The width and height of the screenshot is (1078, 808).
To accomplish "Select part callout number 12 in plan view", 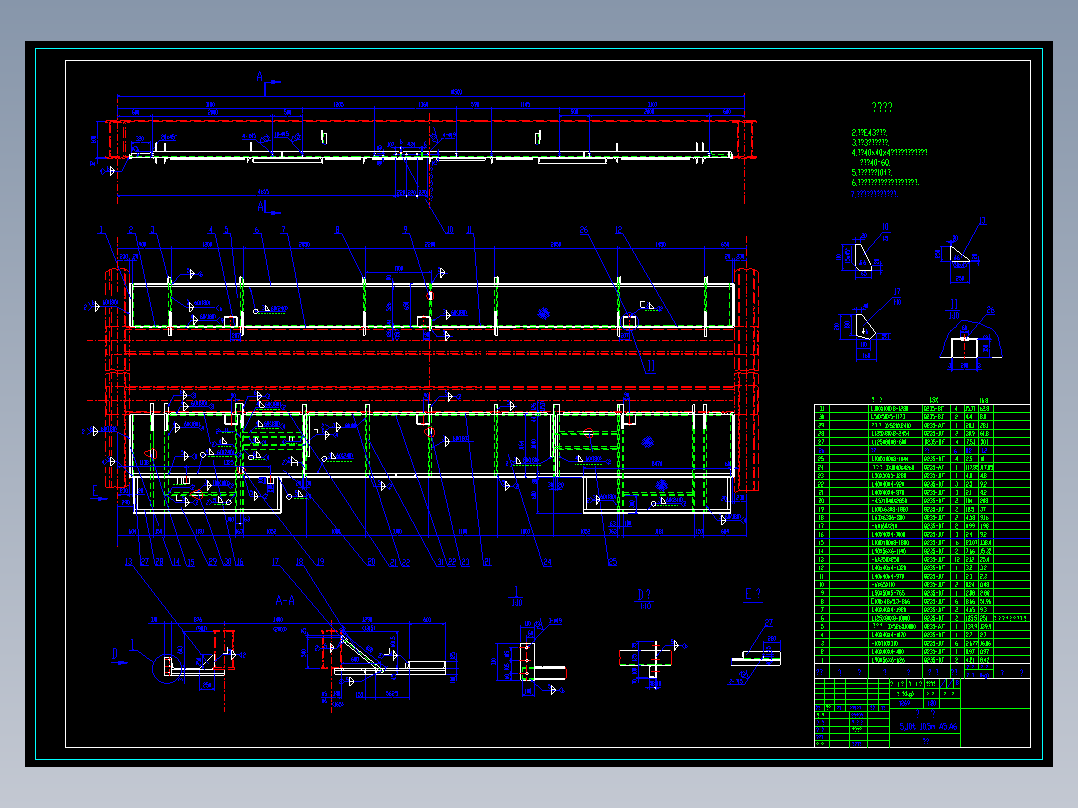I will coord(619,230).
